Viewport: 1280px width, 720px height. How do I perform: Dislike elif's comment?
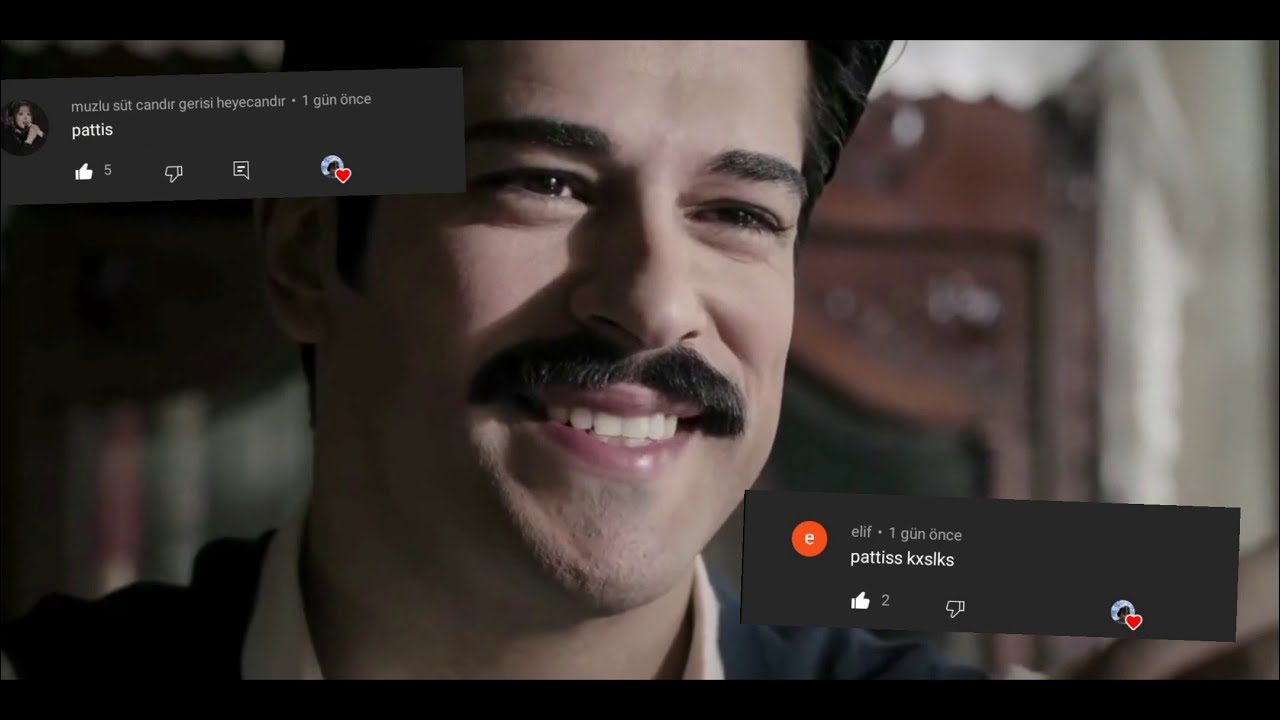(955, 608)
